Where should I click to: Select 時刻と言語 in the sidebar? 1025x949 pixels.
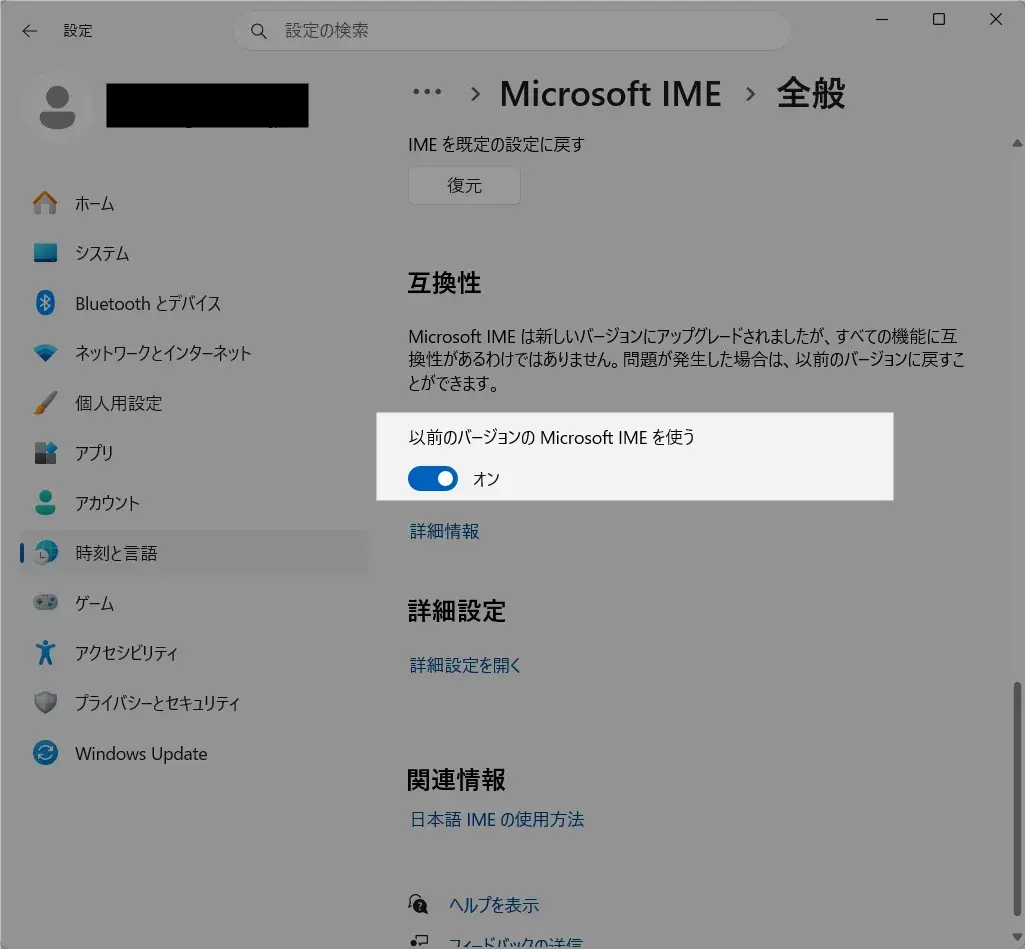point(194,553)
